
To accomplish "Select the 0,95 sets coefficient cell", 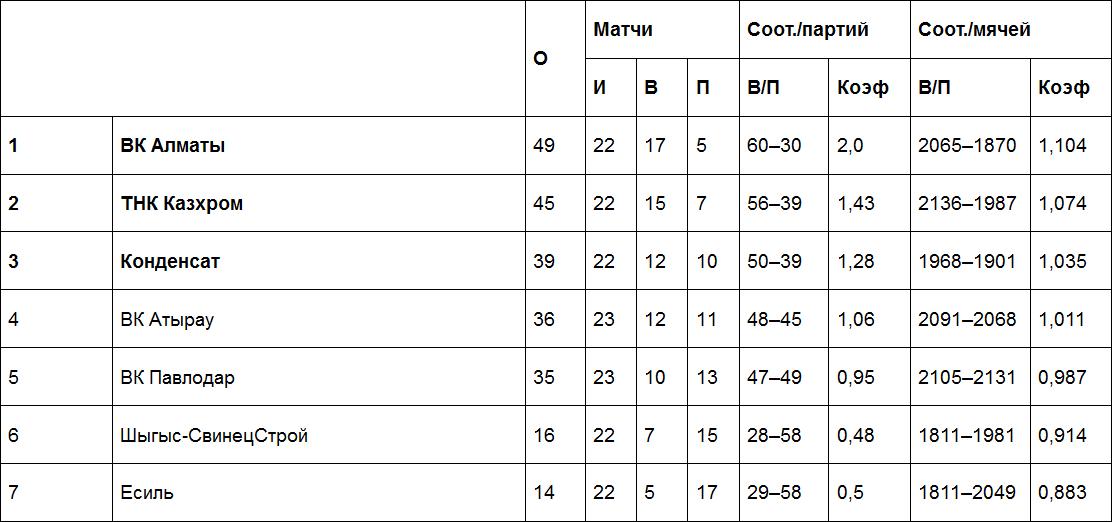I will pyautogui.click(x=855, y=377).
